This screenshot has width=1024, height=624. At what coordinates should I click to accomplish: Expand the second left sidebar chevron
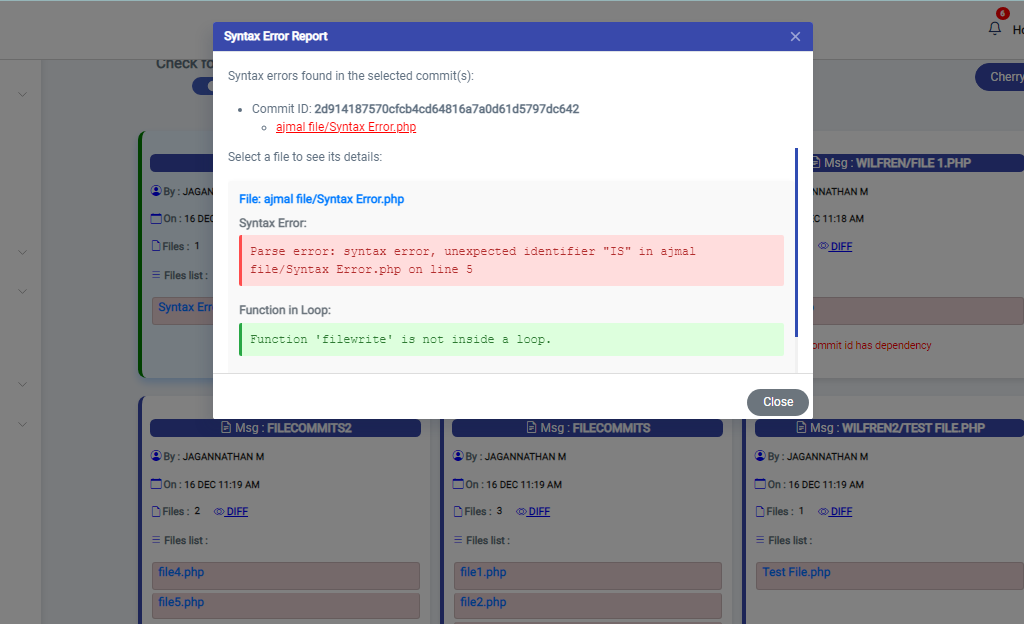pyautogui.click(x=22, y=292)
